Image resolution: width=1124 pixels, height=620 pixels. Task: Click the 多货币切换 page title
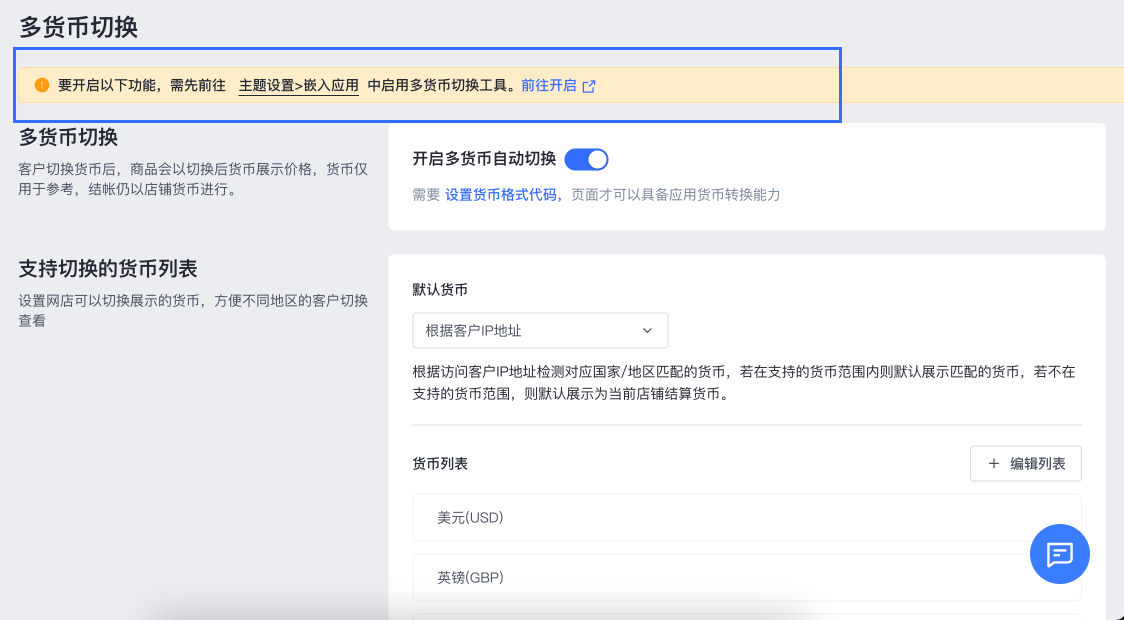(78, 27)
